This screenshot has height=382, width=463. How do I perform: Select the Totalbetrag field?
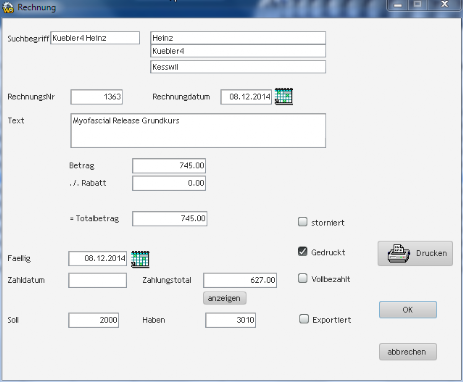170,219
